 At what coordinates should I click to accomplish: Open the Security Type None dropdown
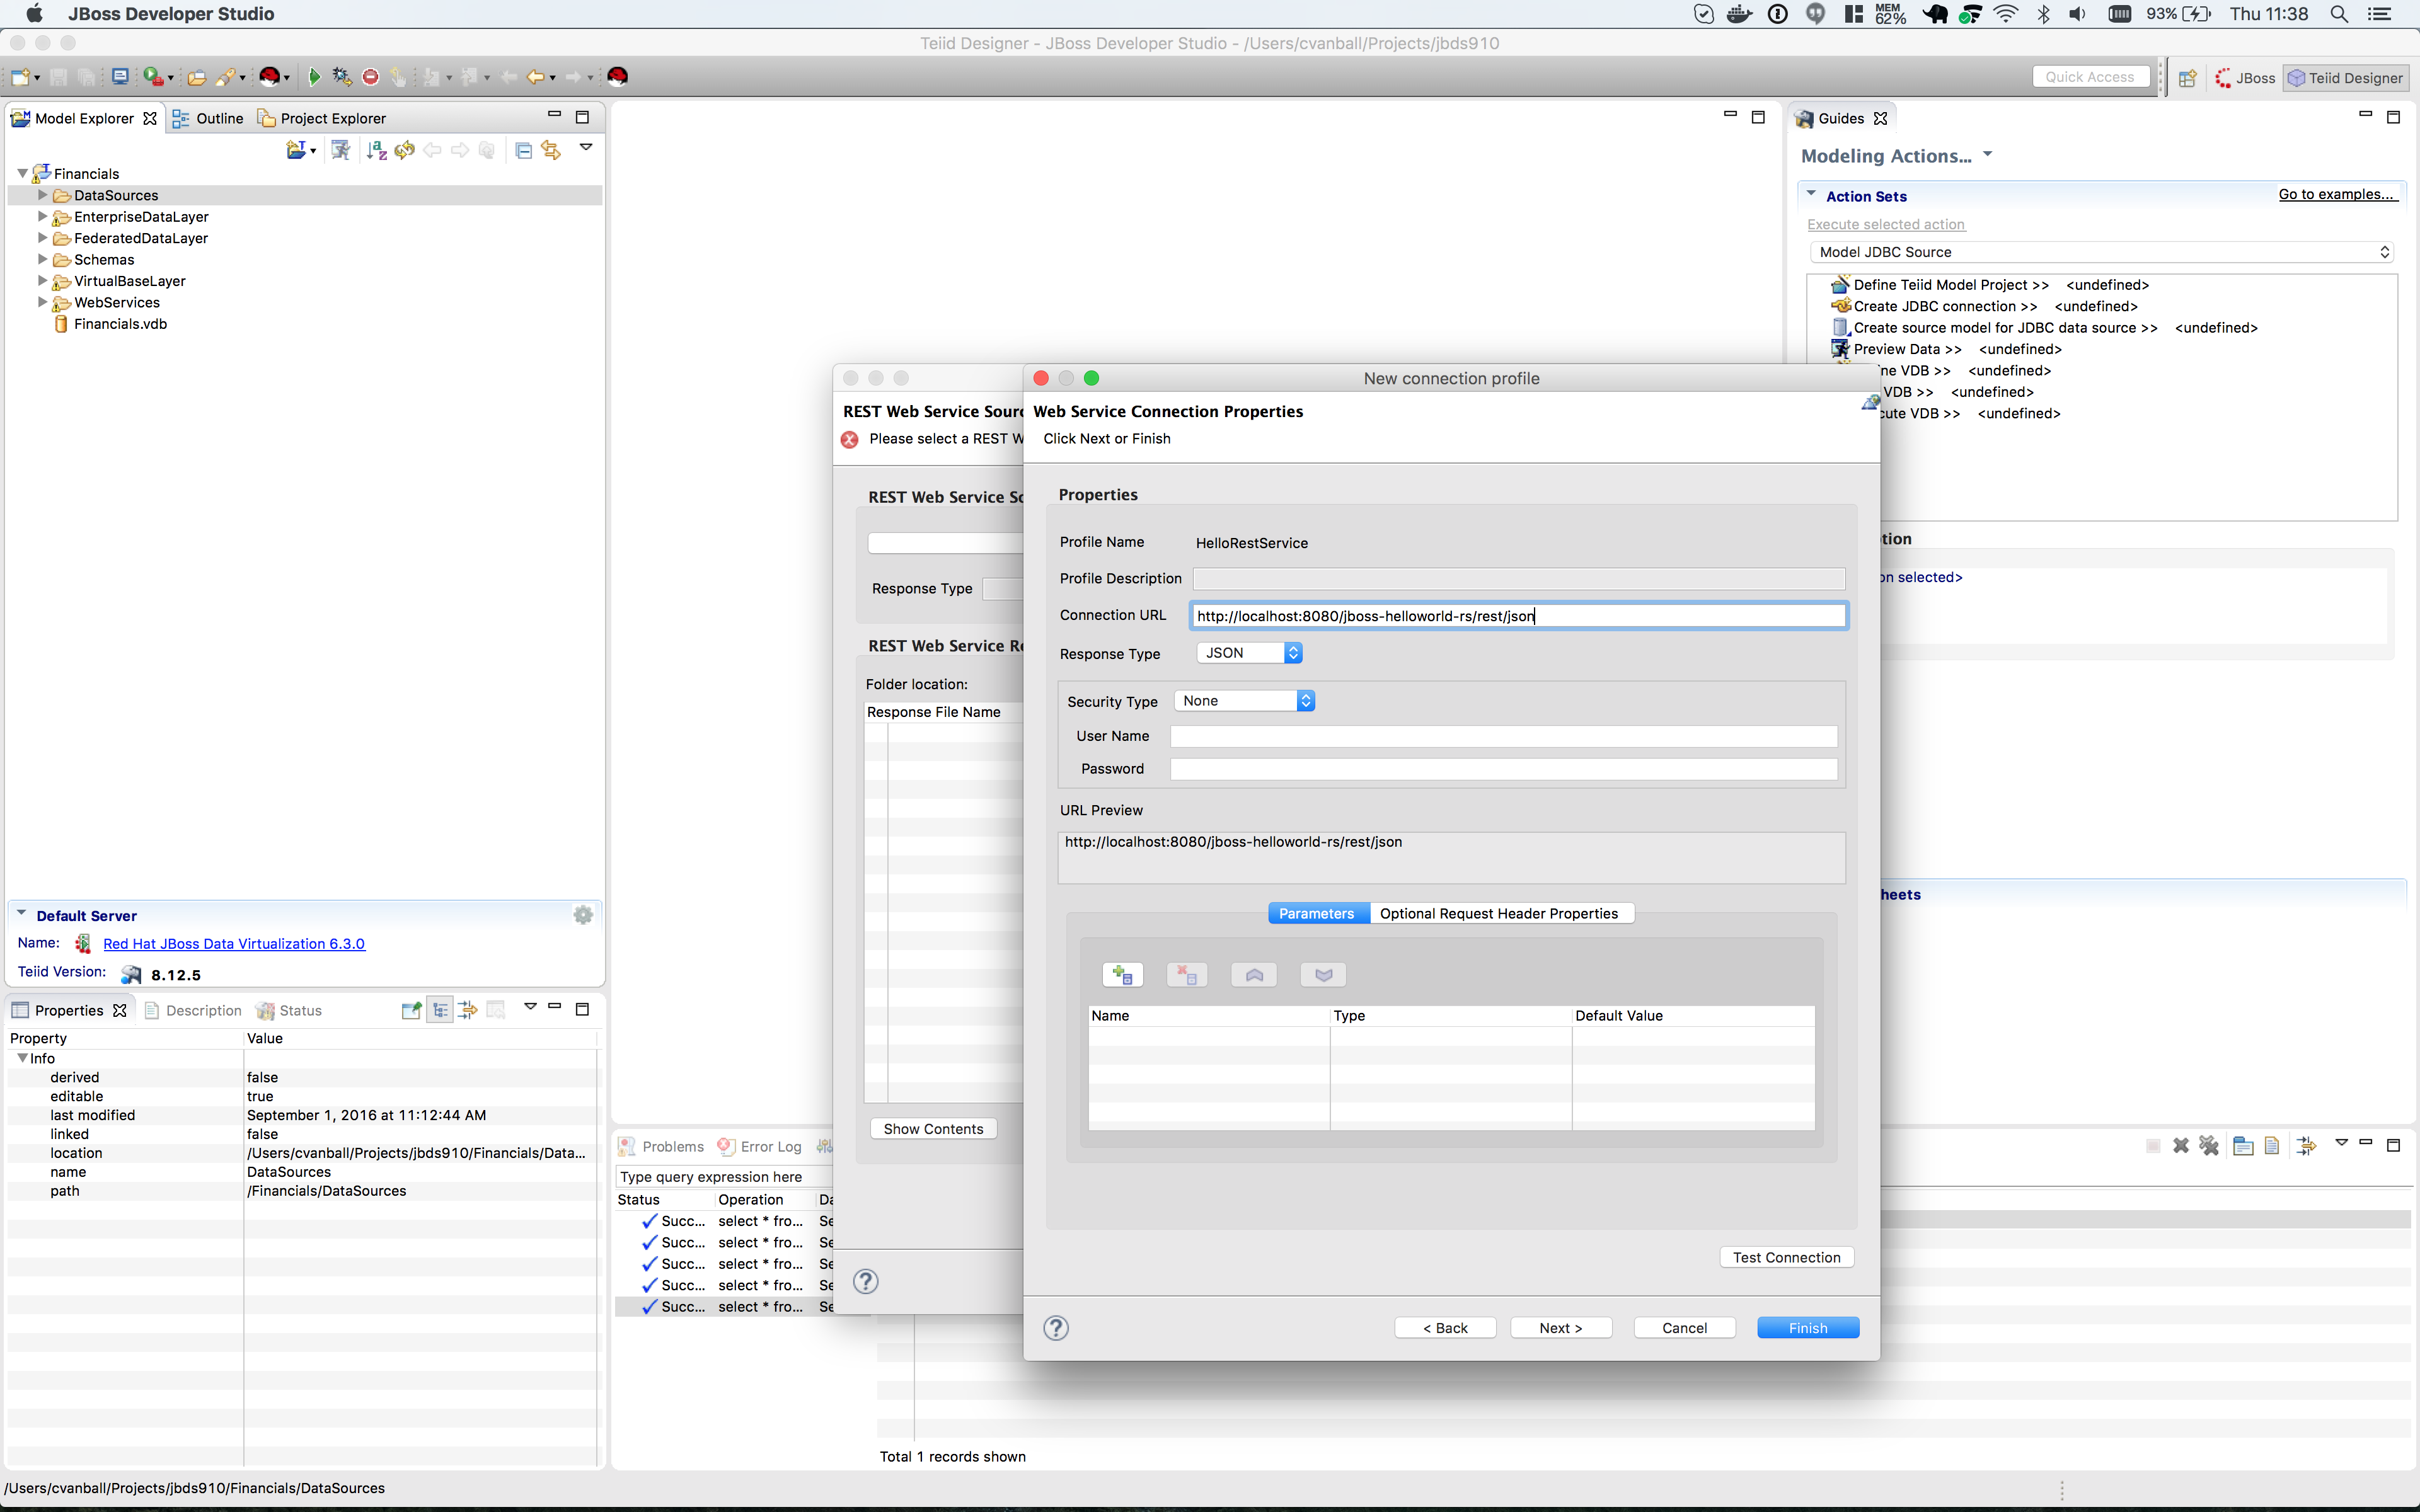point(1244,701)
